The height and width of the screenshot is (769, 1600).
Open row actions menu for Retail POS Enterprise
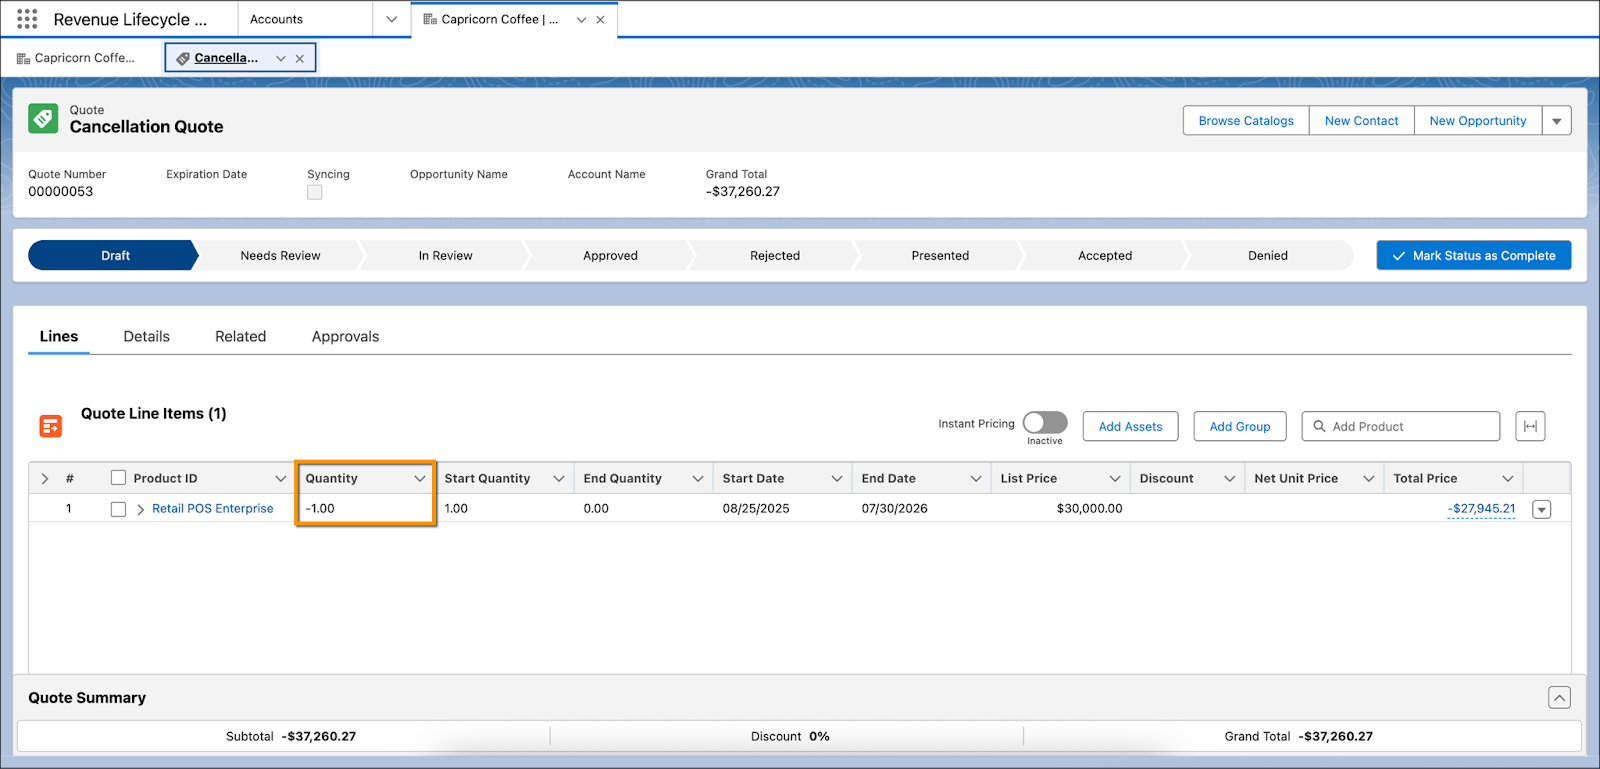click(1542, 509)
